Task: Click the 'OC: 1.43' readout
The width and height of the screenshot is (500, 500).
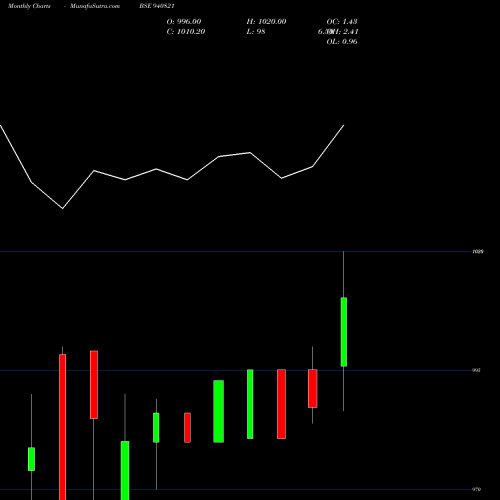Action: click(x=342, y=22)
